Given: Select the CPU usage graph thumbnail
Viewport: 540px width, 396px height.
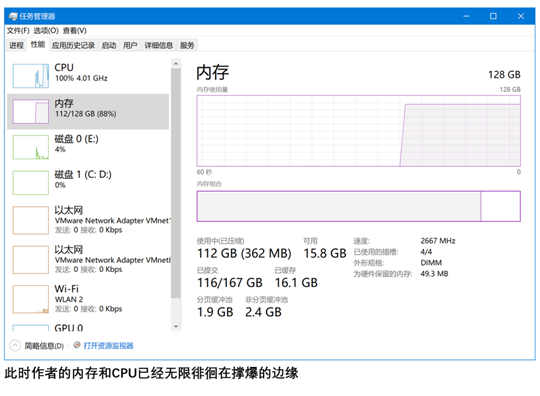Looking at the screenshot, I should coord(31,76).
